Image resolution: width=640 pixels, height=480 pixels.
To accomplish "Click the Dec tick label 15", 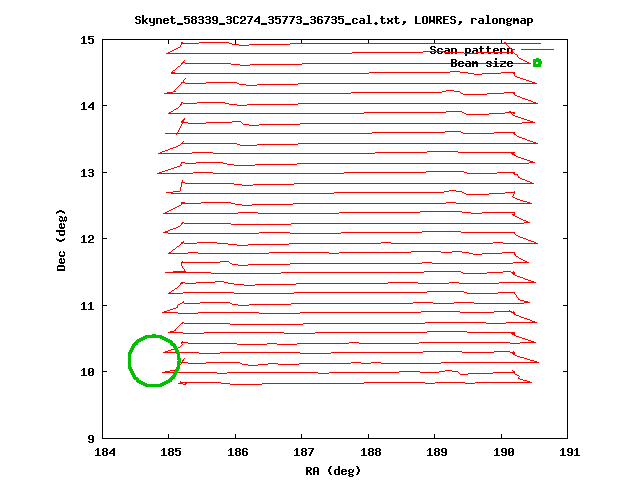I will pyautogui.click(x=87, y=40).
